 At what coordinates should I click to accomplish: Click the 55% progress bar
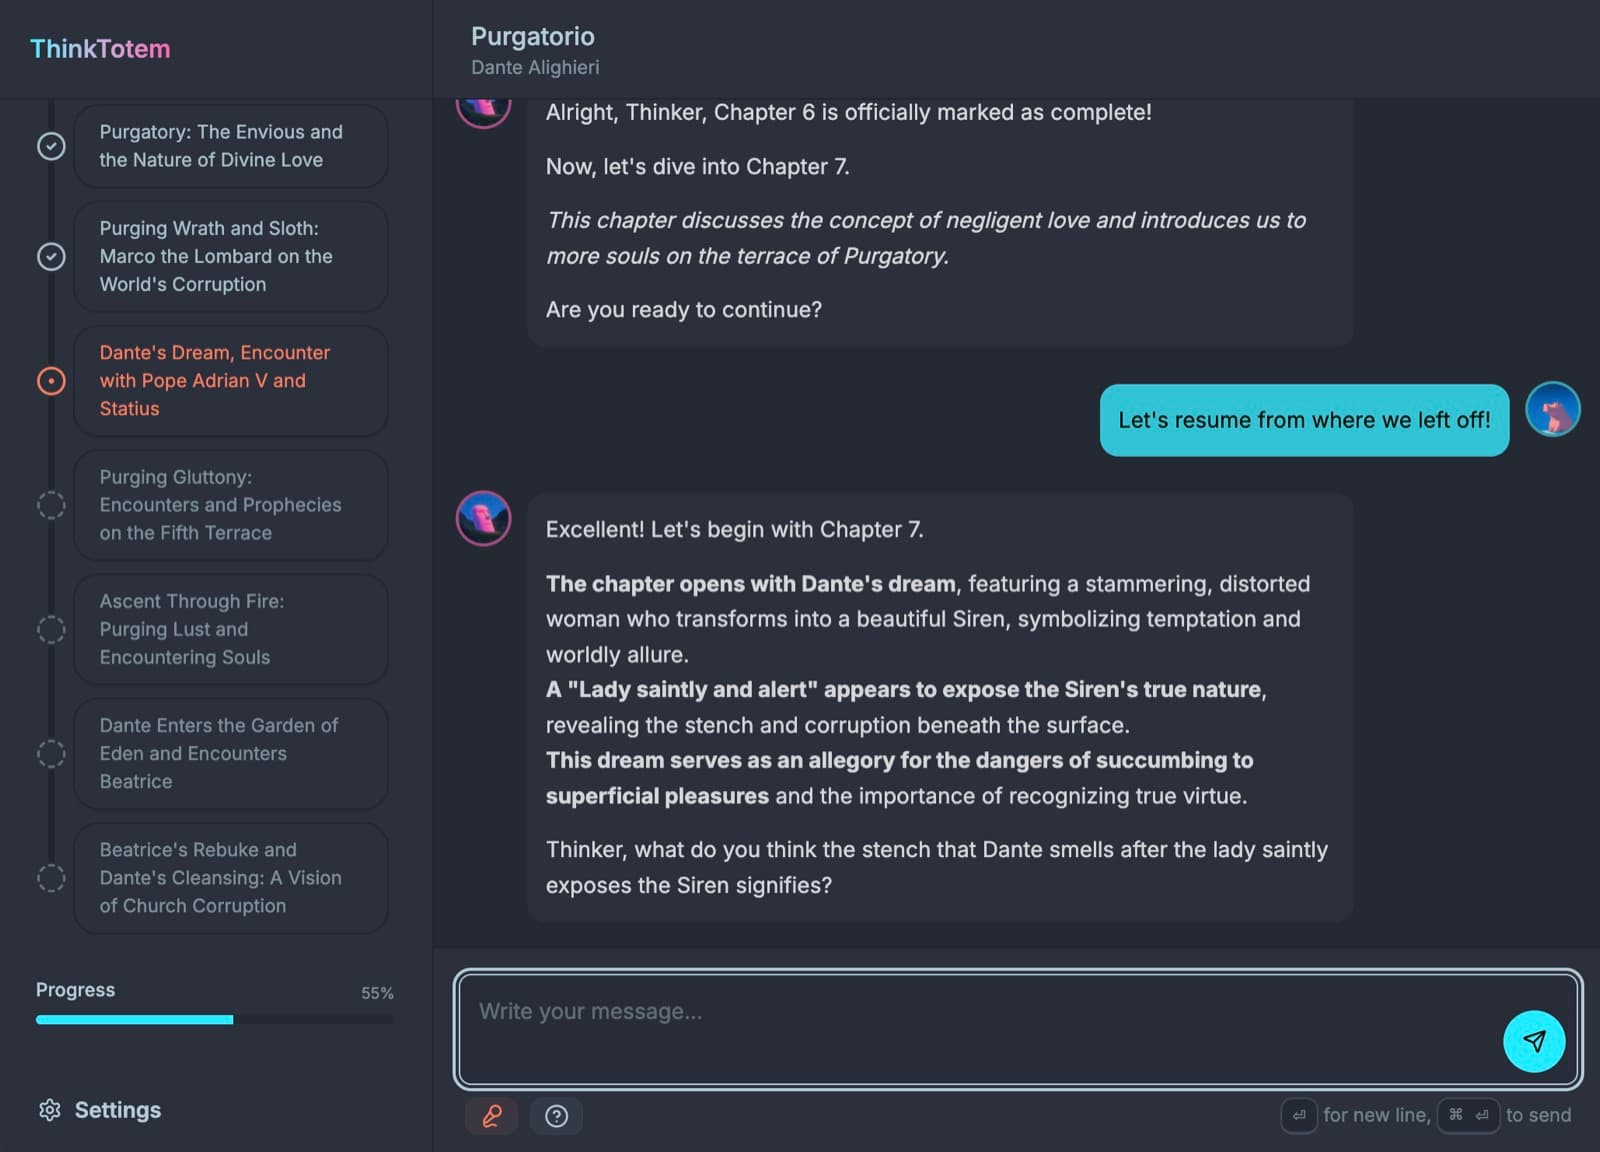click(215, 1019)
